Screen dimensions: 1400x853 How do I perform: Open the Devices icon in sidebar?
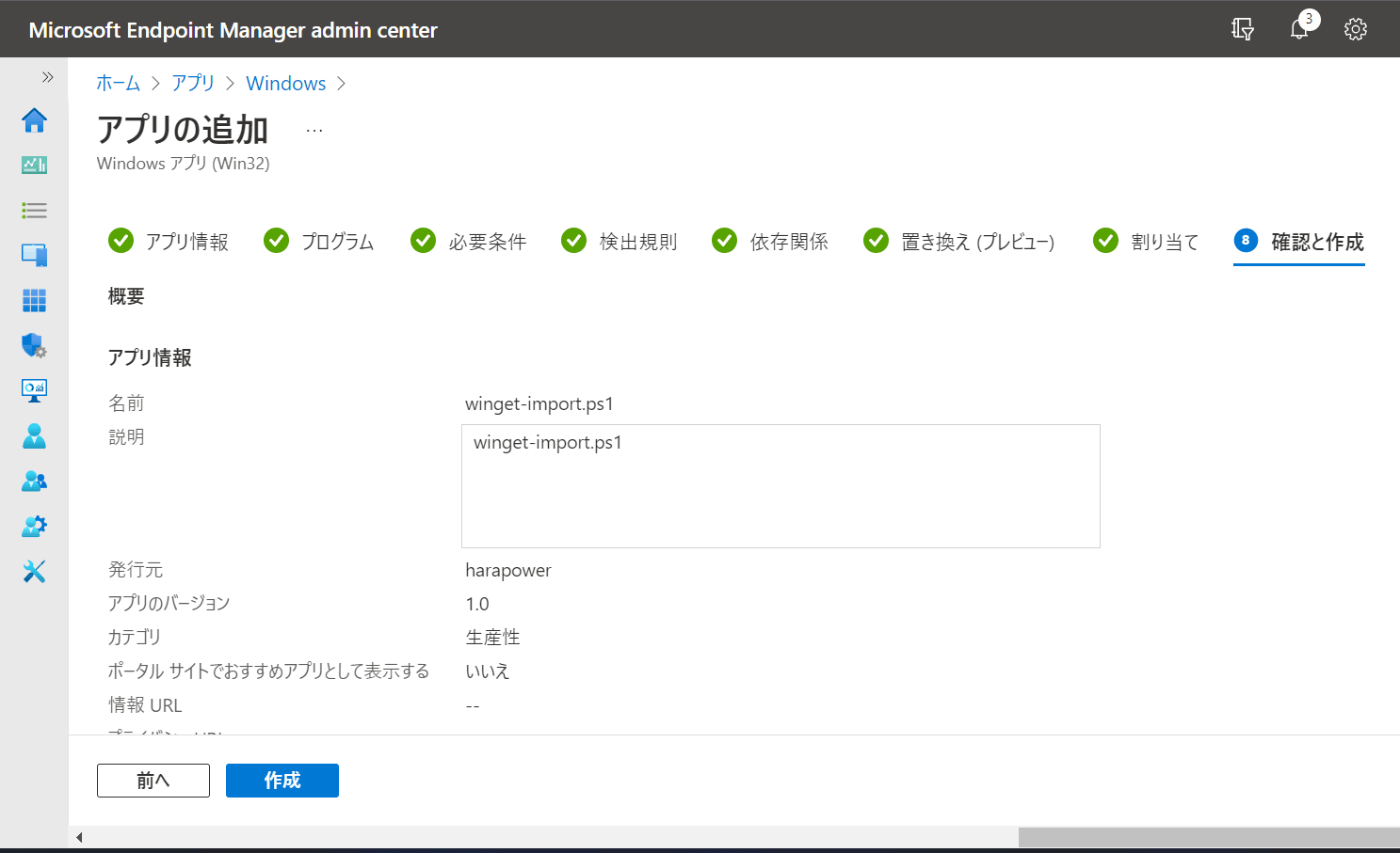point(34,255)
